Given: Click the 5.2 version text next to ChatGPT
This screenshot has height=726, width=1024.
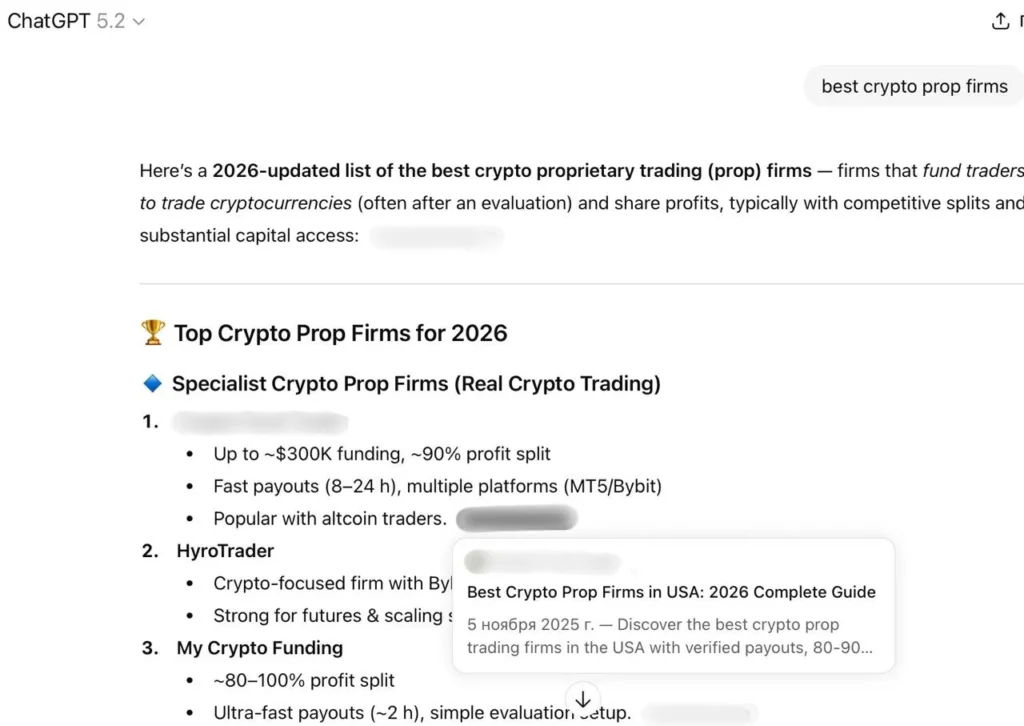Looking at the screenshot, I should pos(112,20).
